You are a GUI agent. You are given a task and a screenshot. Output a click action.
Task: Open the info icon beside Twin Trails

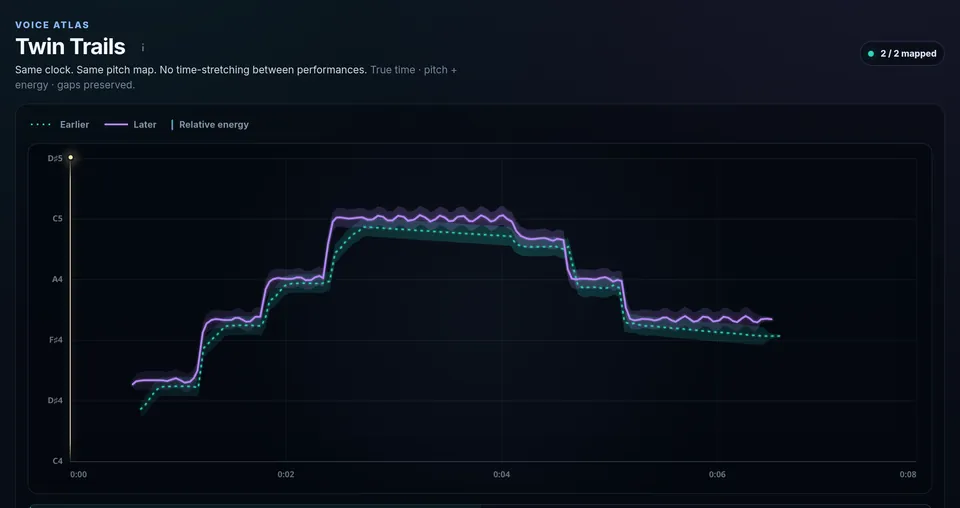click(x=143, y=48)
